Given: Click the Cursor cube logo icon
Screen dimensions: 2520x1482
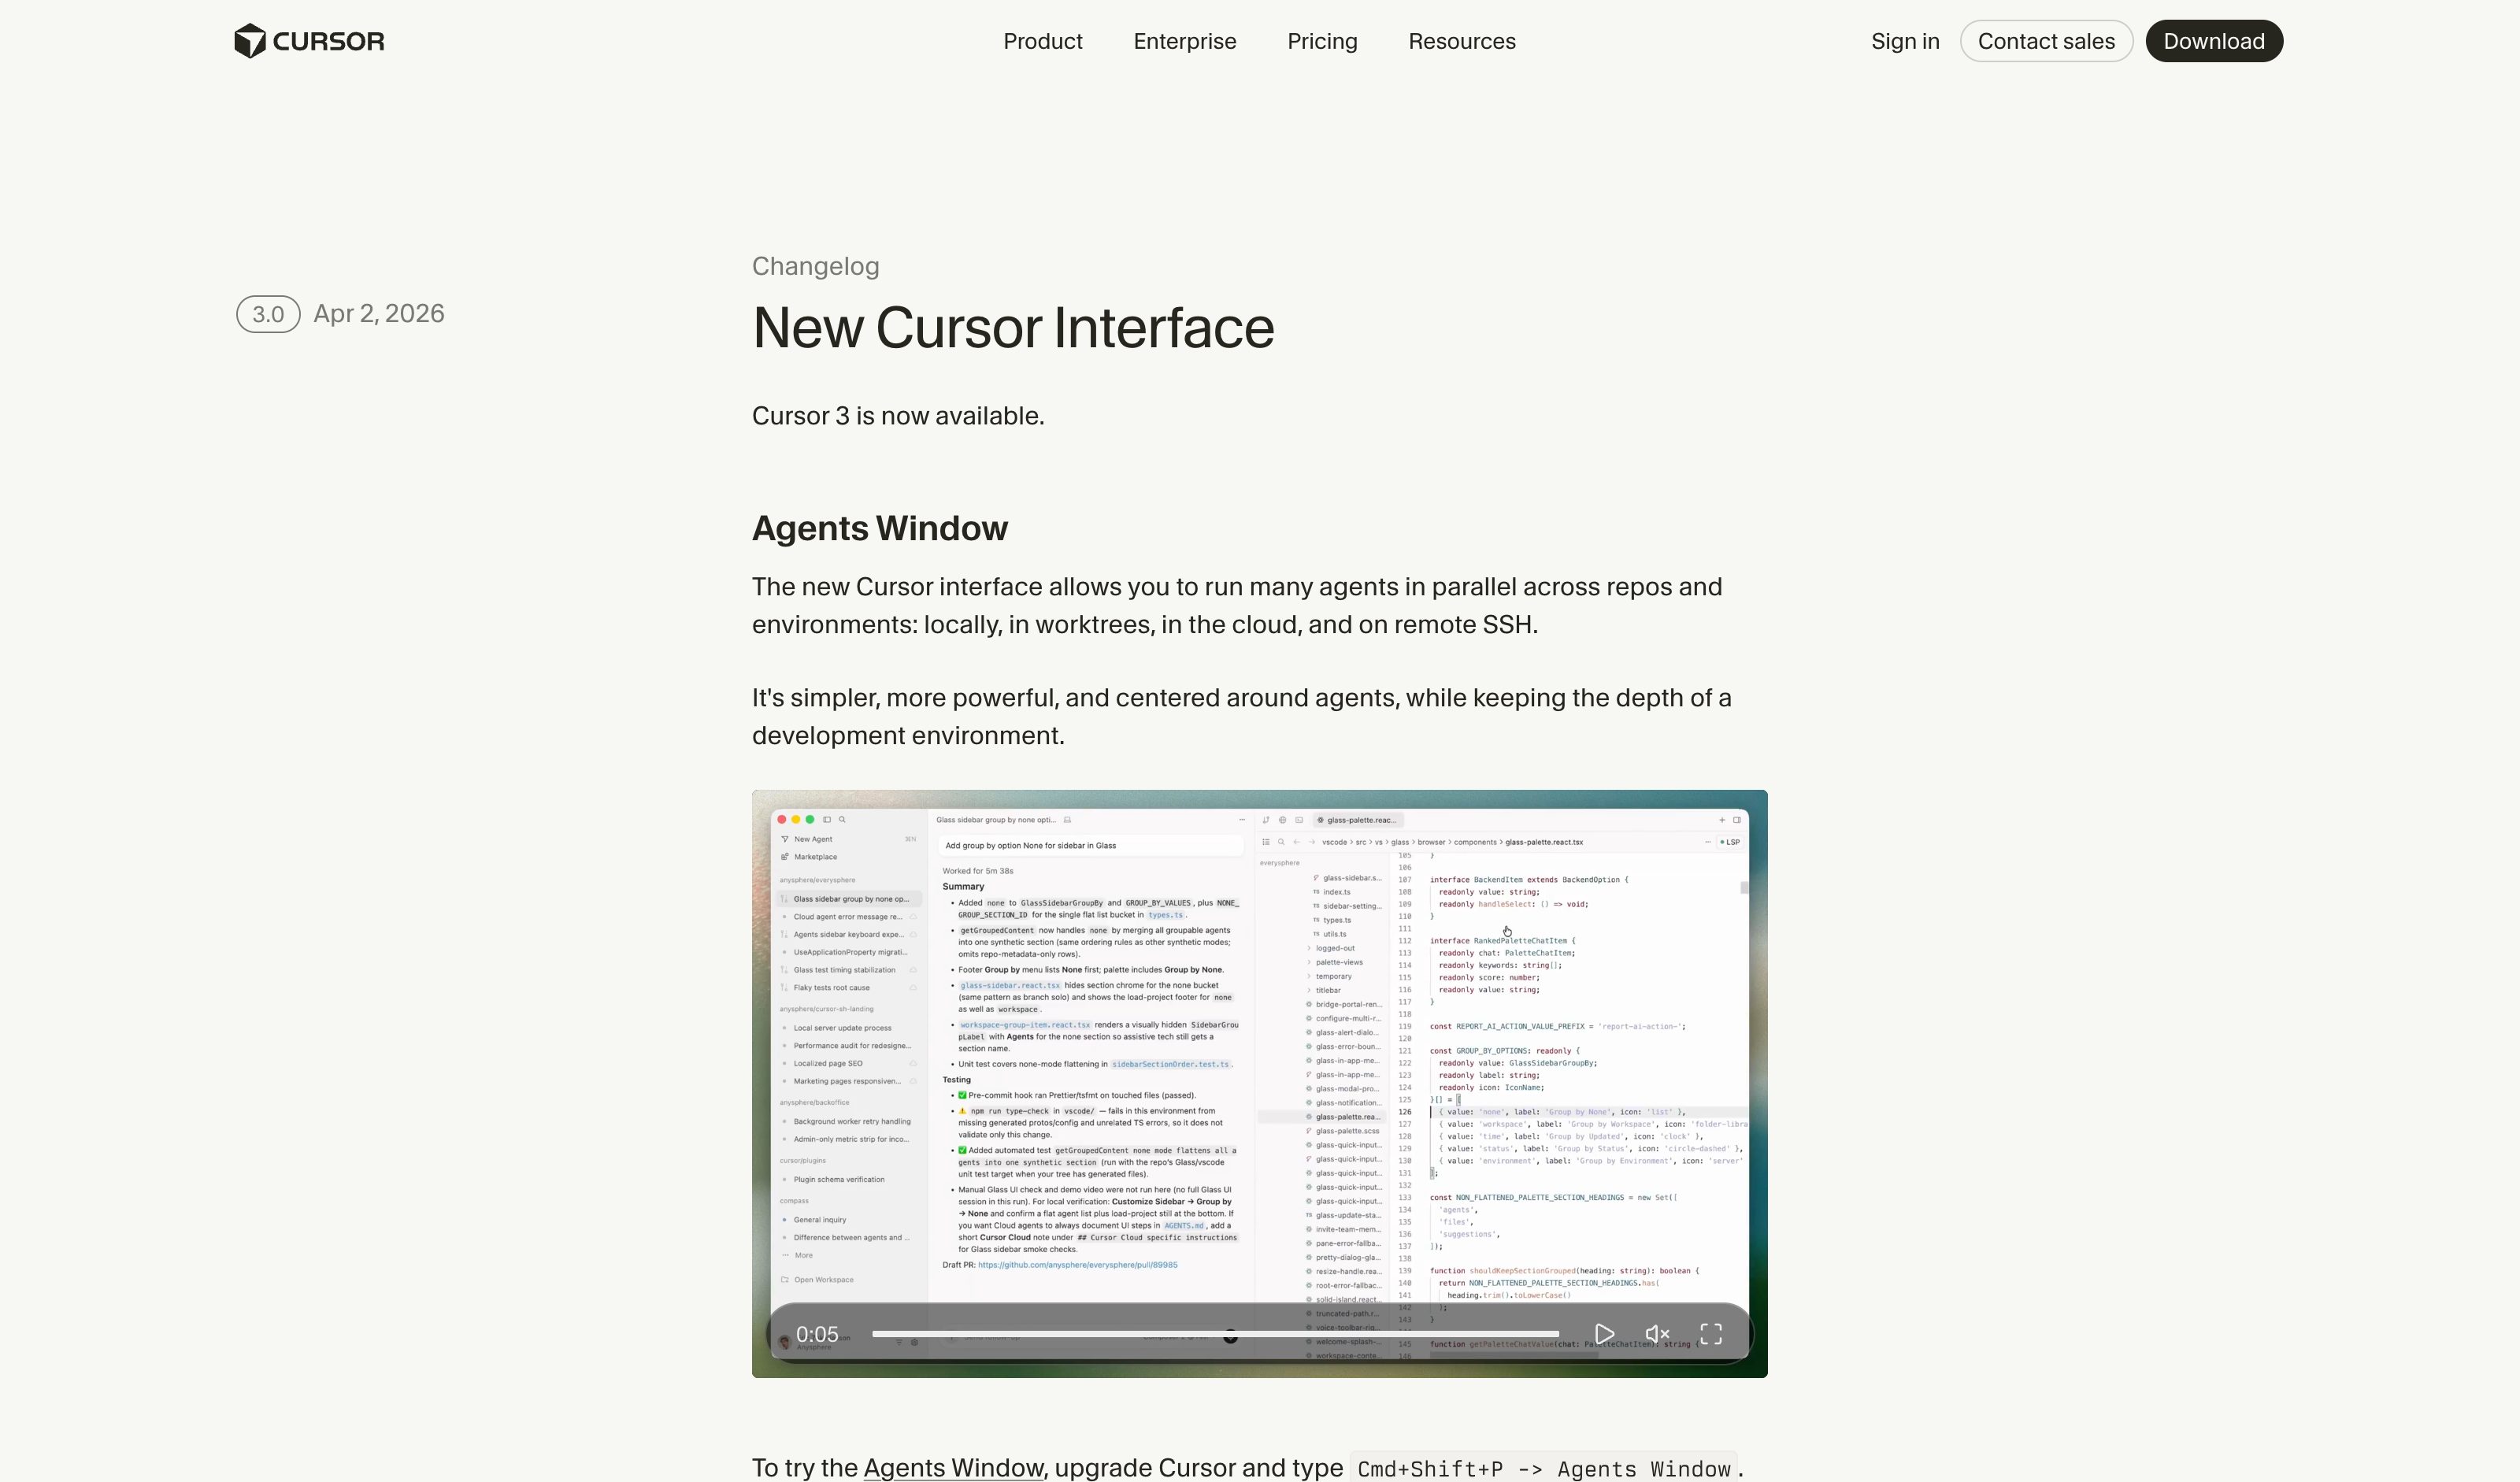Looking at the screenshot, I should (250, 41).
